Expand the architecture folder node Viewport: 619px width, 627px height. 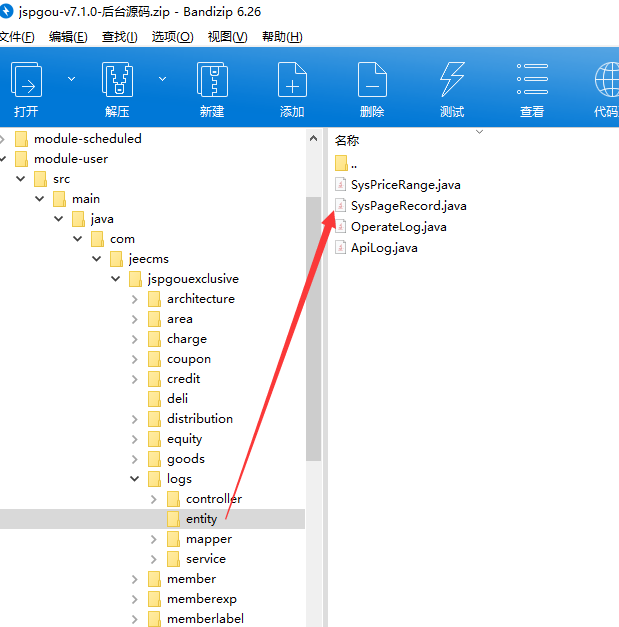(x=135, y=299)
